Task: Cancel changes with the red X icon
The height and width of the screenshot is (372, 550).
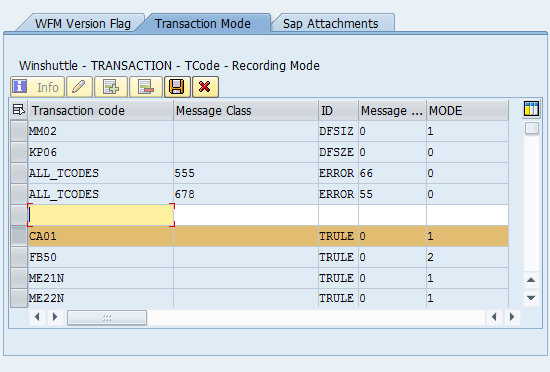Action: click(x=205, y=87)
